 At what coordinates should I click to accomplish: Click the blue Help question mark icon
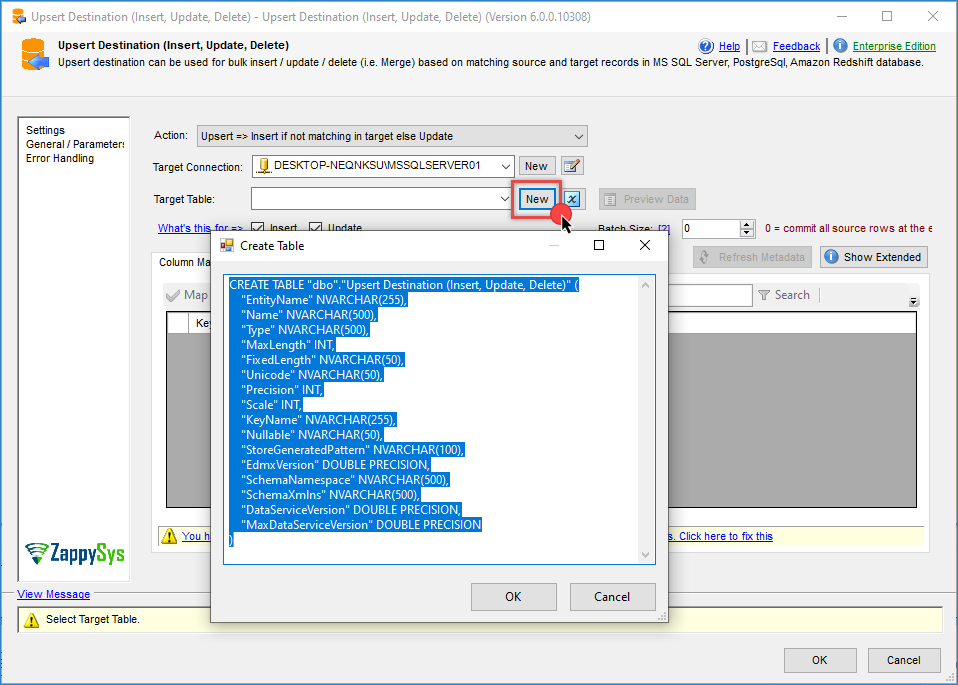[x=706, y=46]
